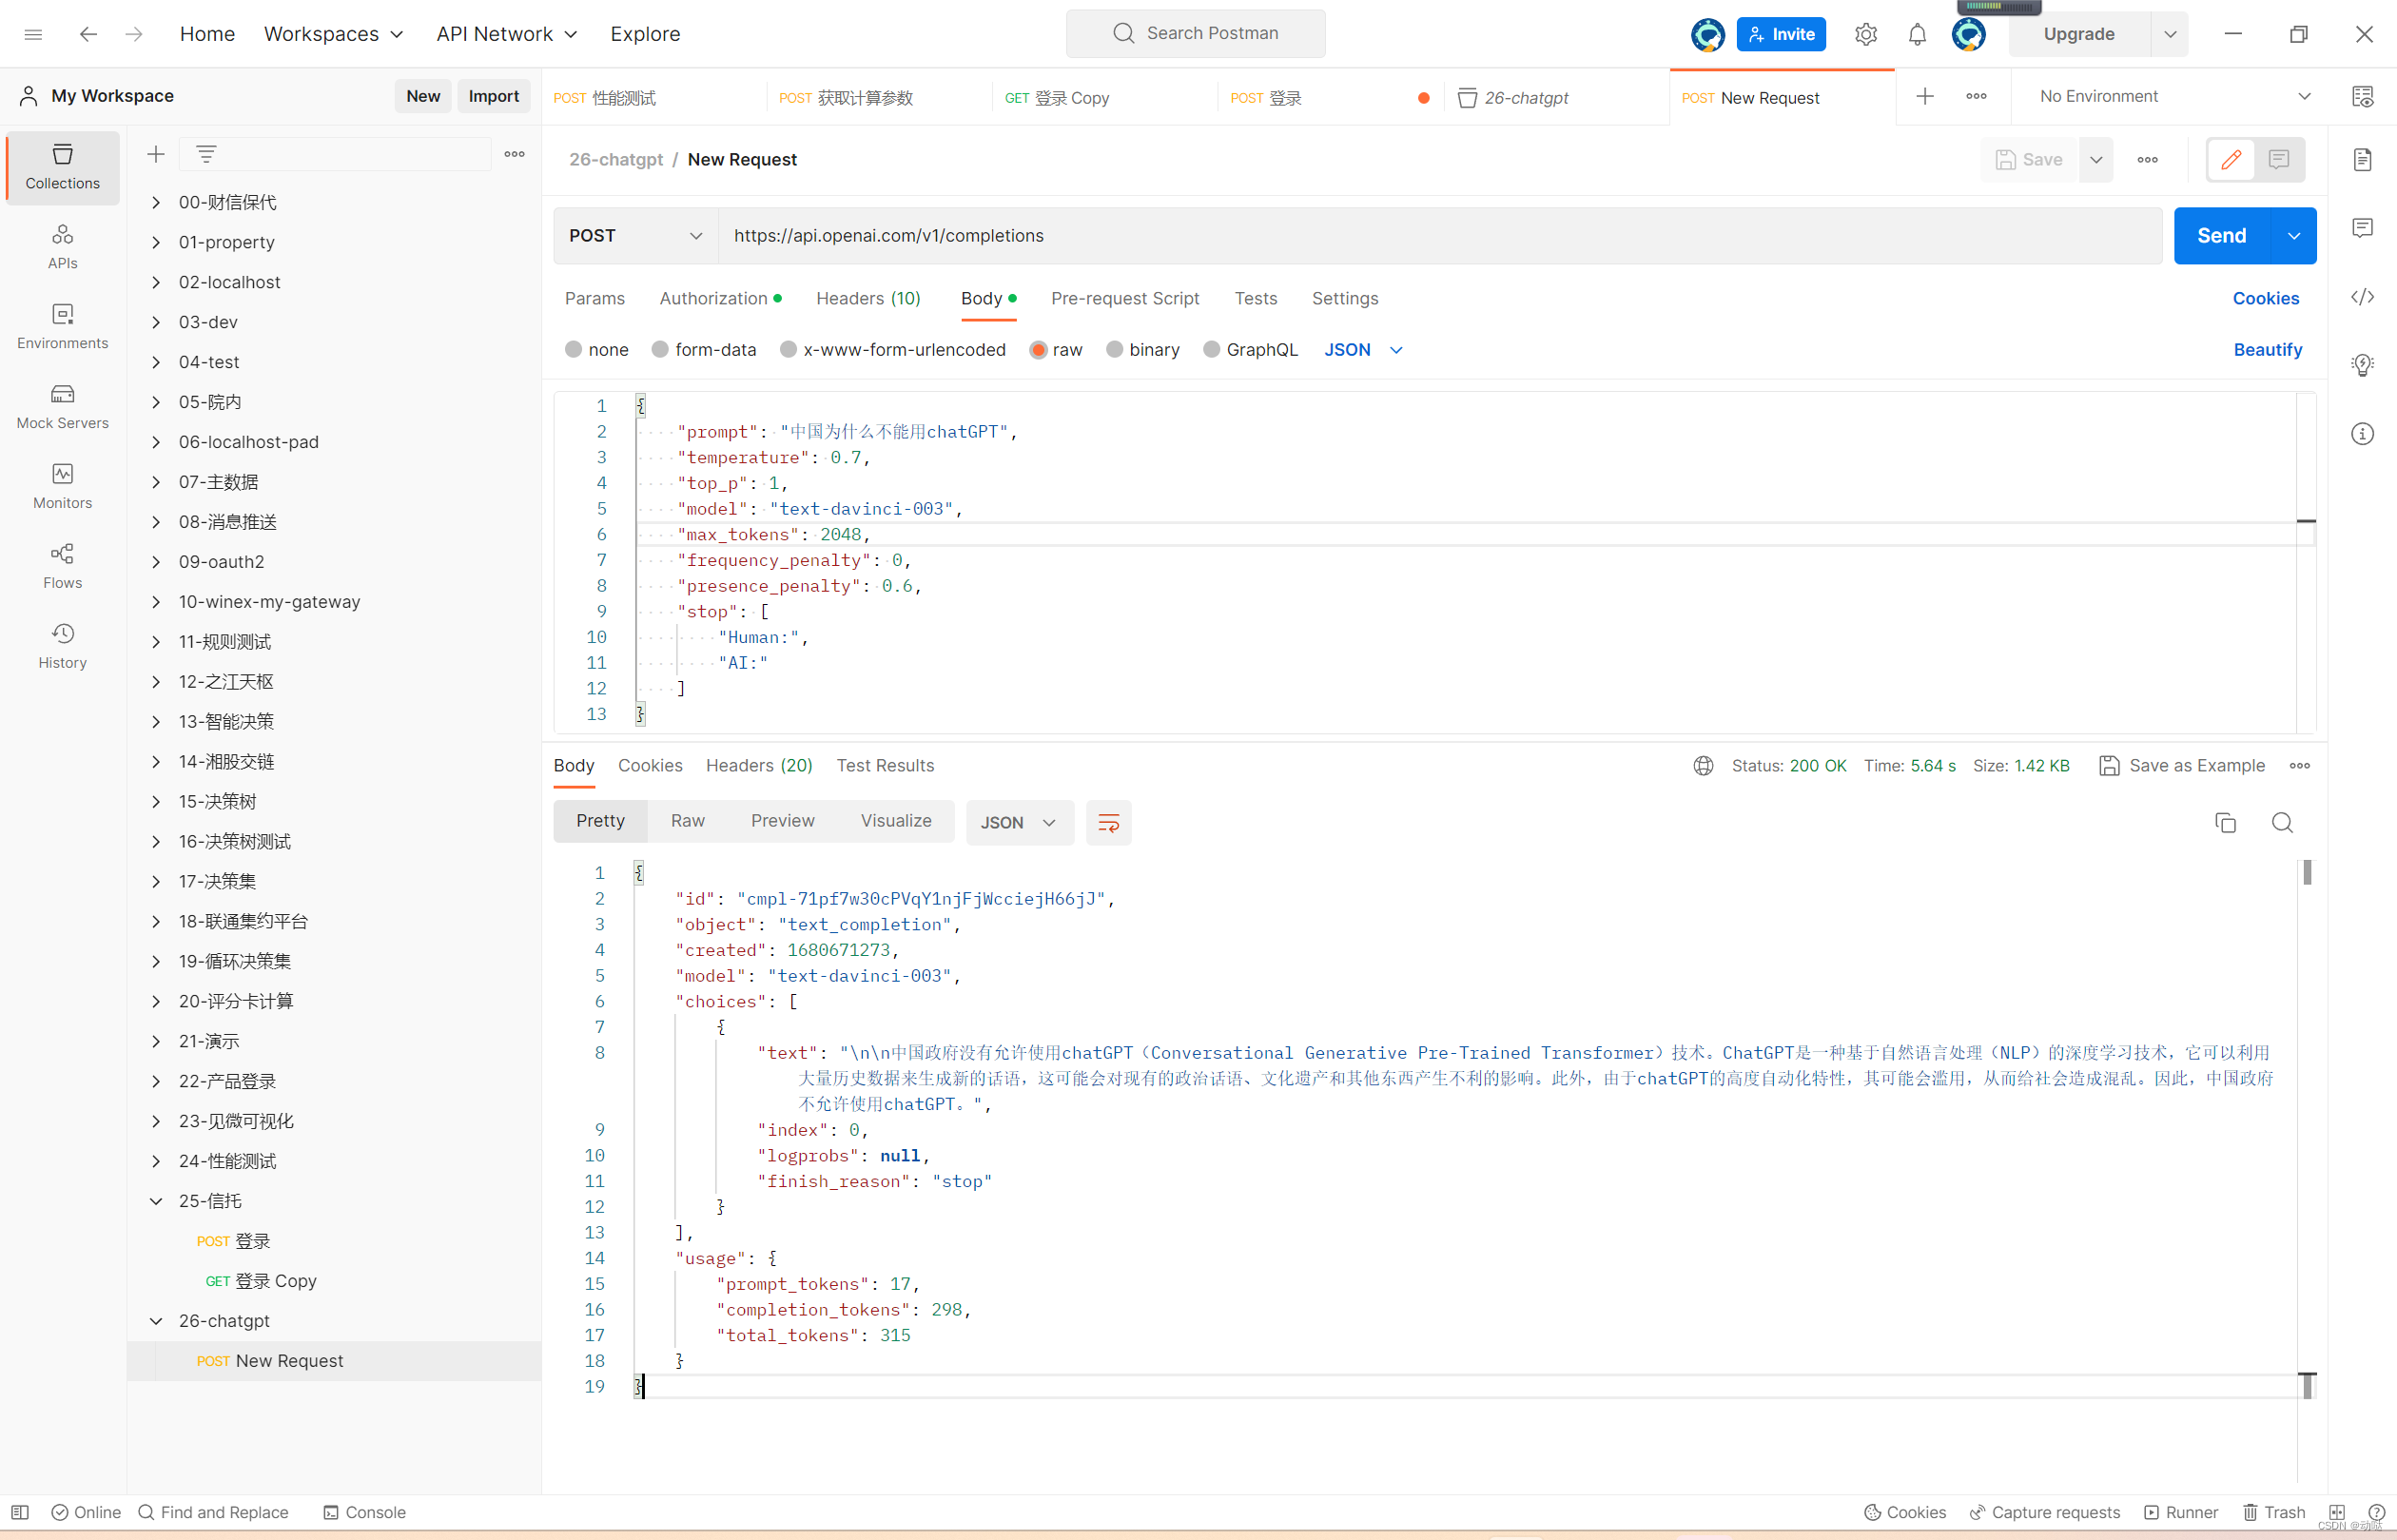Expand the 00-财信保代 collection

point(156,202)
